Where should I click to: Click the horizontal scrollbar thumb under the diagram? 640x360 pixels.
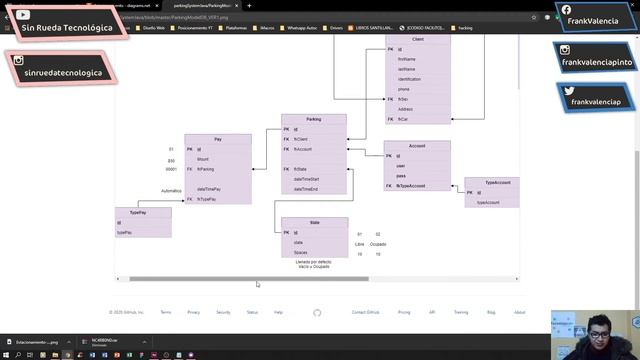[x=249, y=279]
